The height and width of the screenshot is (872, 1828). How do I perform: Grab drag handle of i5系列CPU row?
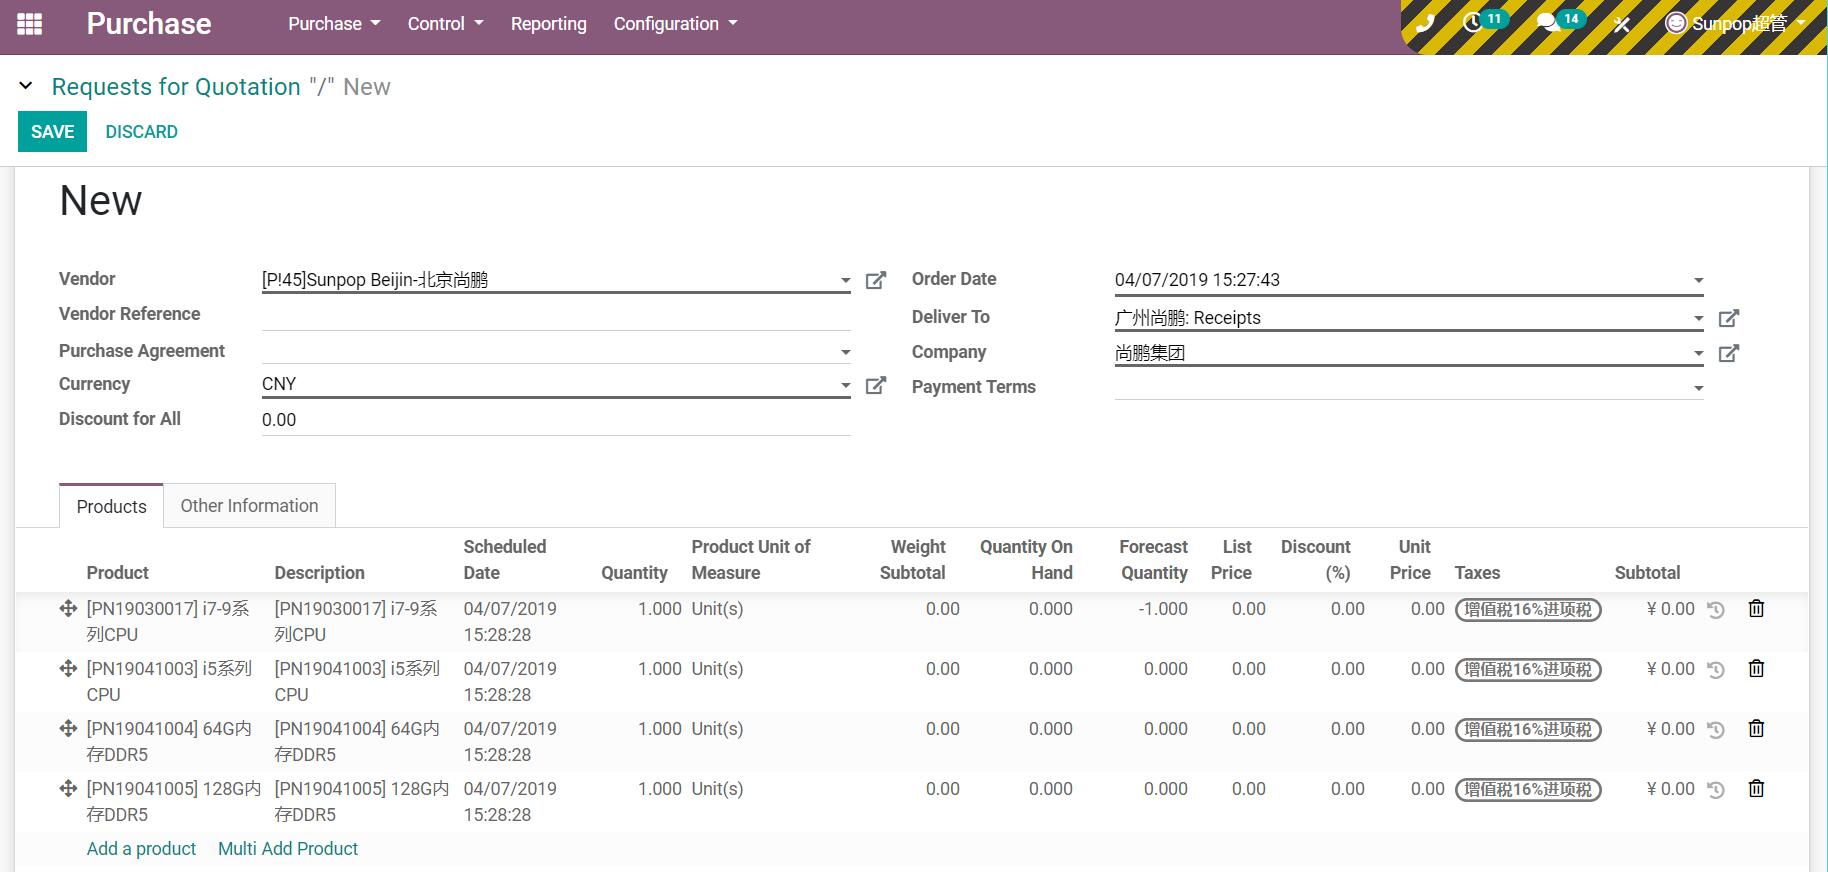click(x=68, y=668)
